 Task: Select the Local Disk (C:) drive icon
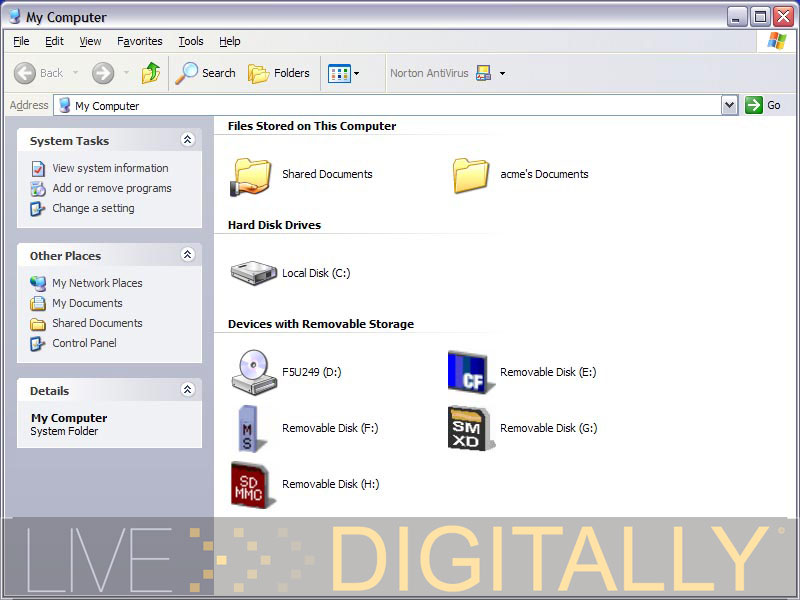click(x=254, y=273)
